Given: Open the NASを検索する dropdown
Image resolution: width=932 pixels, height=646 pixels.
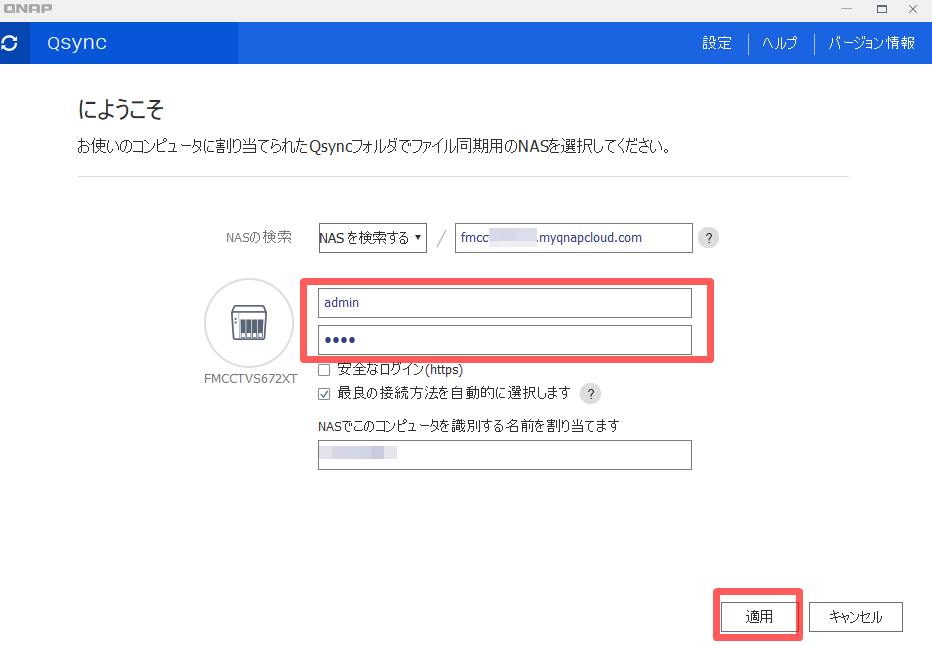Looking at the screenshot, I should [x=373, y=238].
